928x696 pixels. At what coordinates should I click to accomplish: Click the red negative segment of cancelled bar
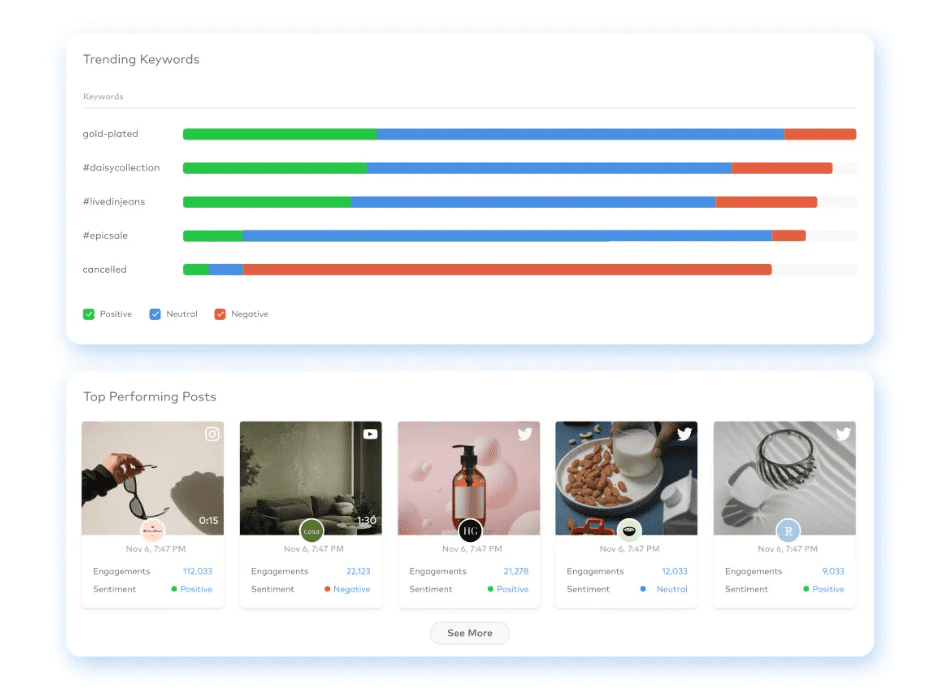point(507,270)
